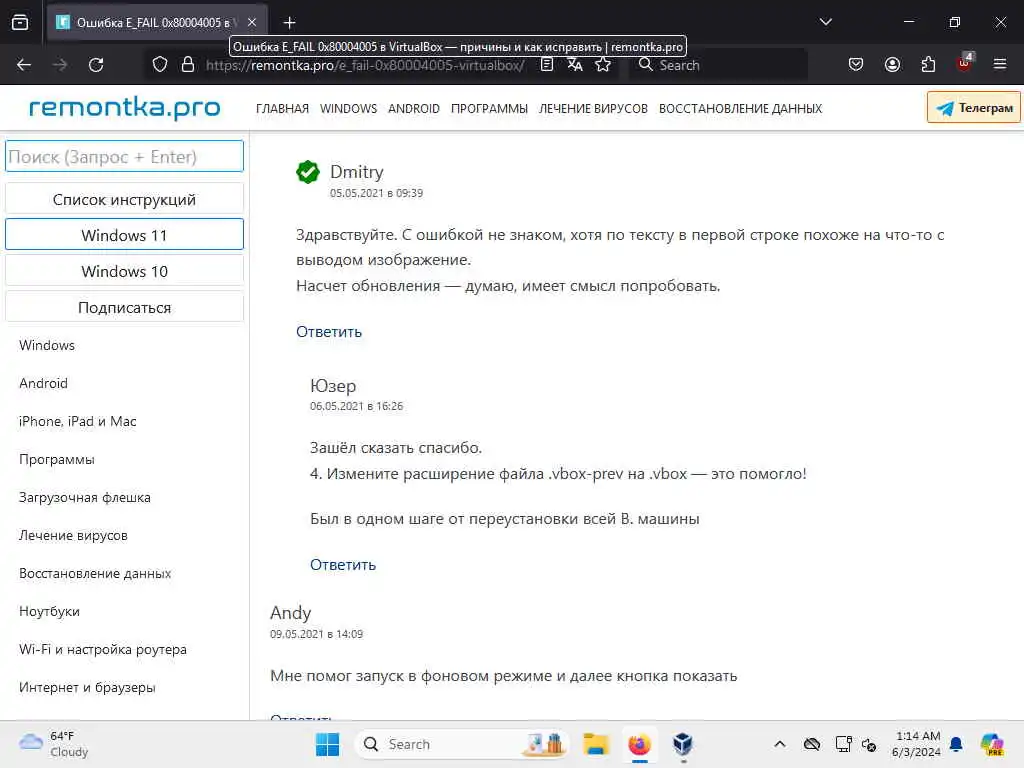The height and width of the screenshot is (768, 1024).
Task: Open VirtualBox from taskbar
Action: click(x=682, y=744)
